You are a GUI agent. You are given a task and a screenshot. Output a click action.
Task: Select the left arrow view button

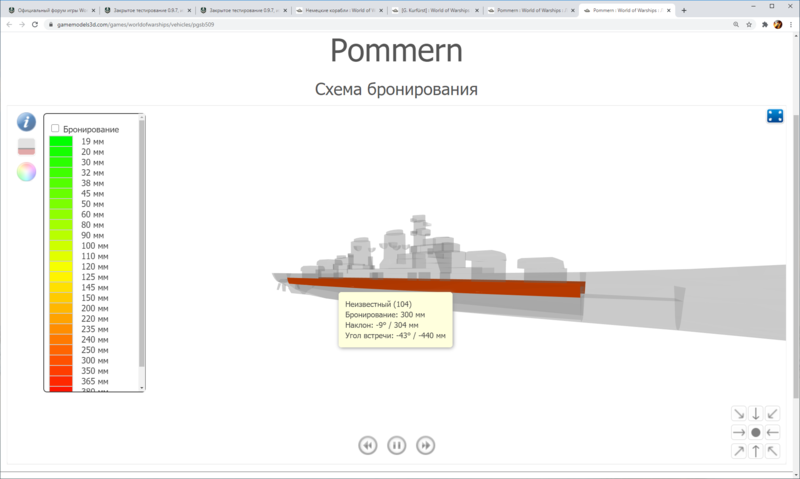pyautogui.click(x=774, y=433)
